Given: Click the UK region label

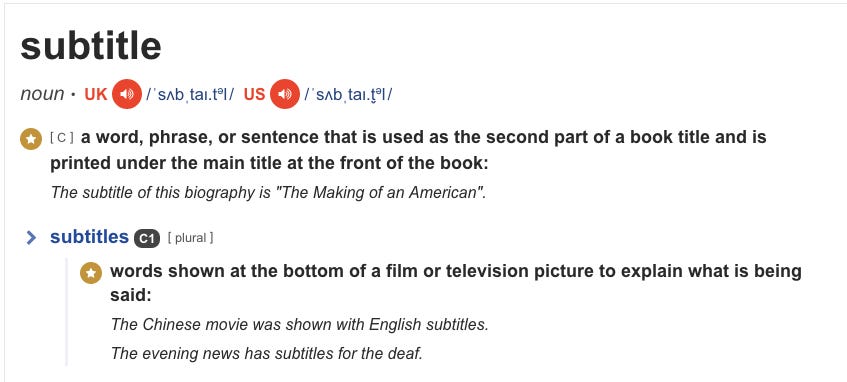Looking at the screenshot, I should pos(96,94).
